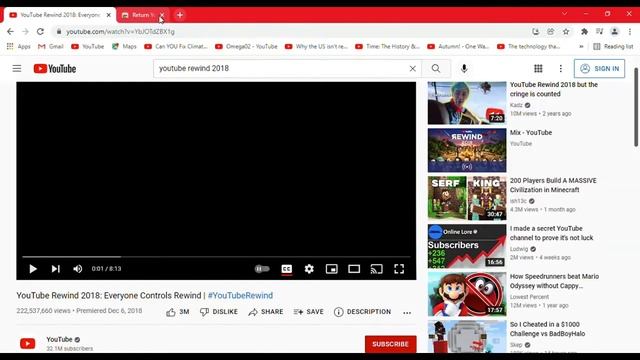
Task: Open the YouTube guide hamburger menu
Action: tap(17, 69)
